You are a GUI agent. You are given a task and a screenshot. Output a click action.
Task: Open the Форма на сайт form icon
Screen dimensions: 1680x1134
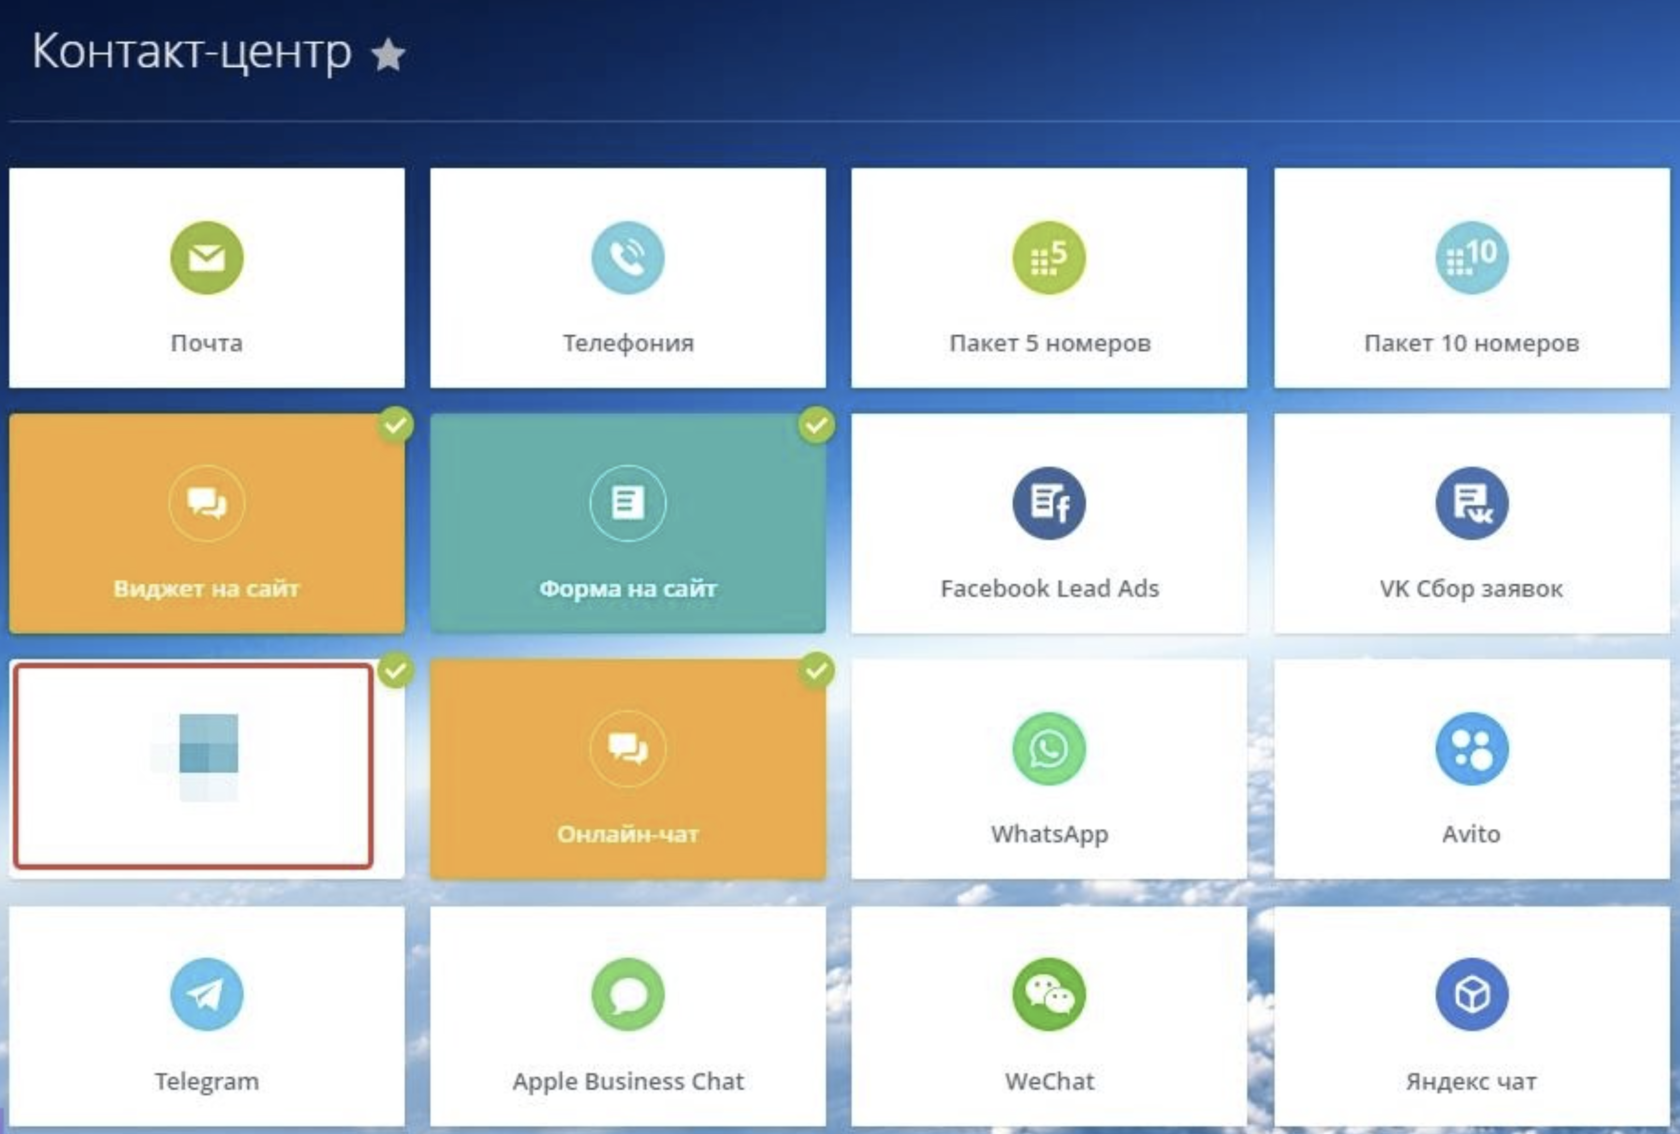point(628,503)
